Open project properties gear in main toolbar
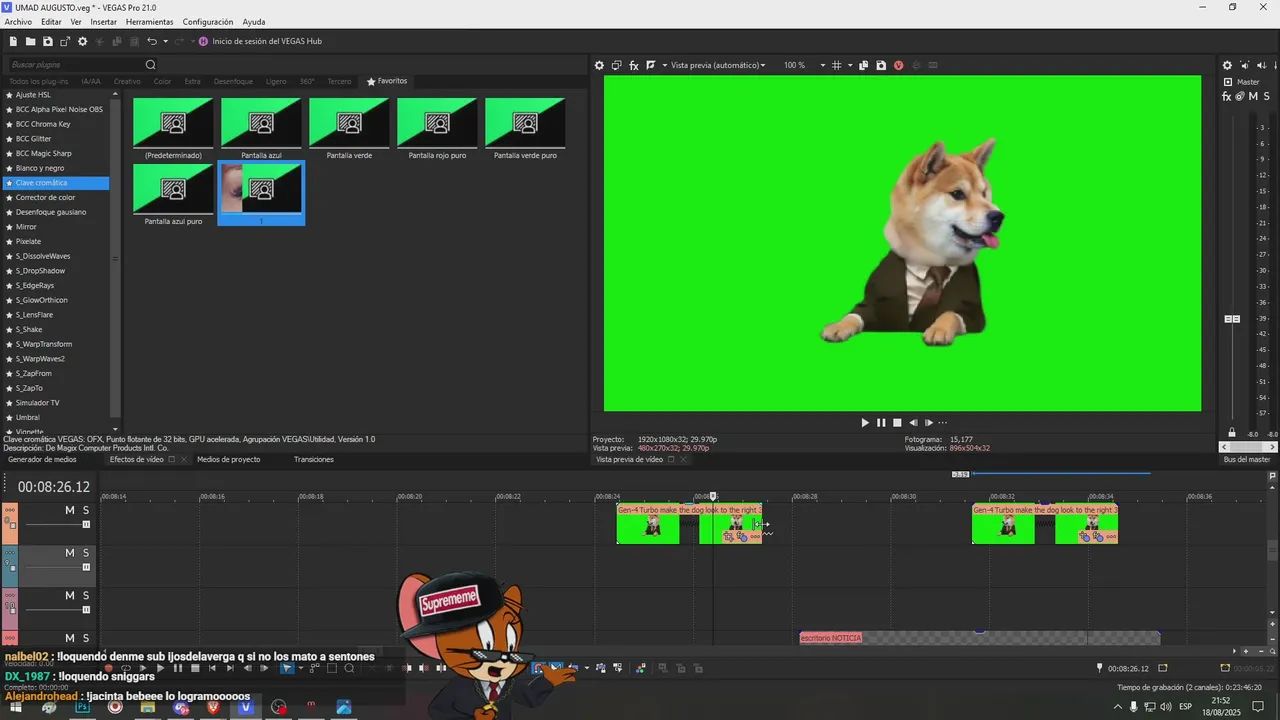Image resolution: width=1280 pixels, height=720 pixels. pos(83,41)
